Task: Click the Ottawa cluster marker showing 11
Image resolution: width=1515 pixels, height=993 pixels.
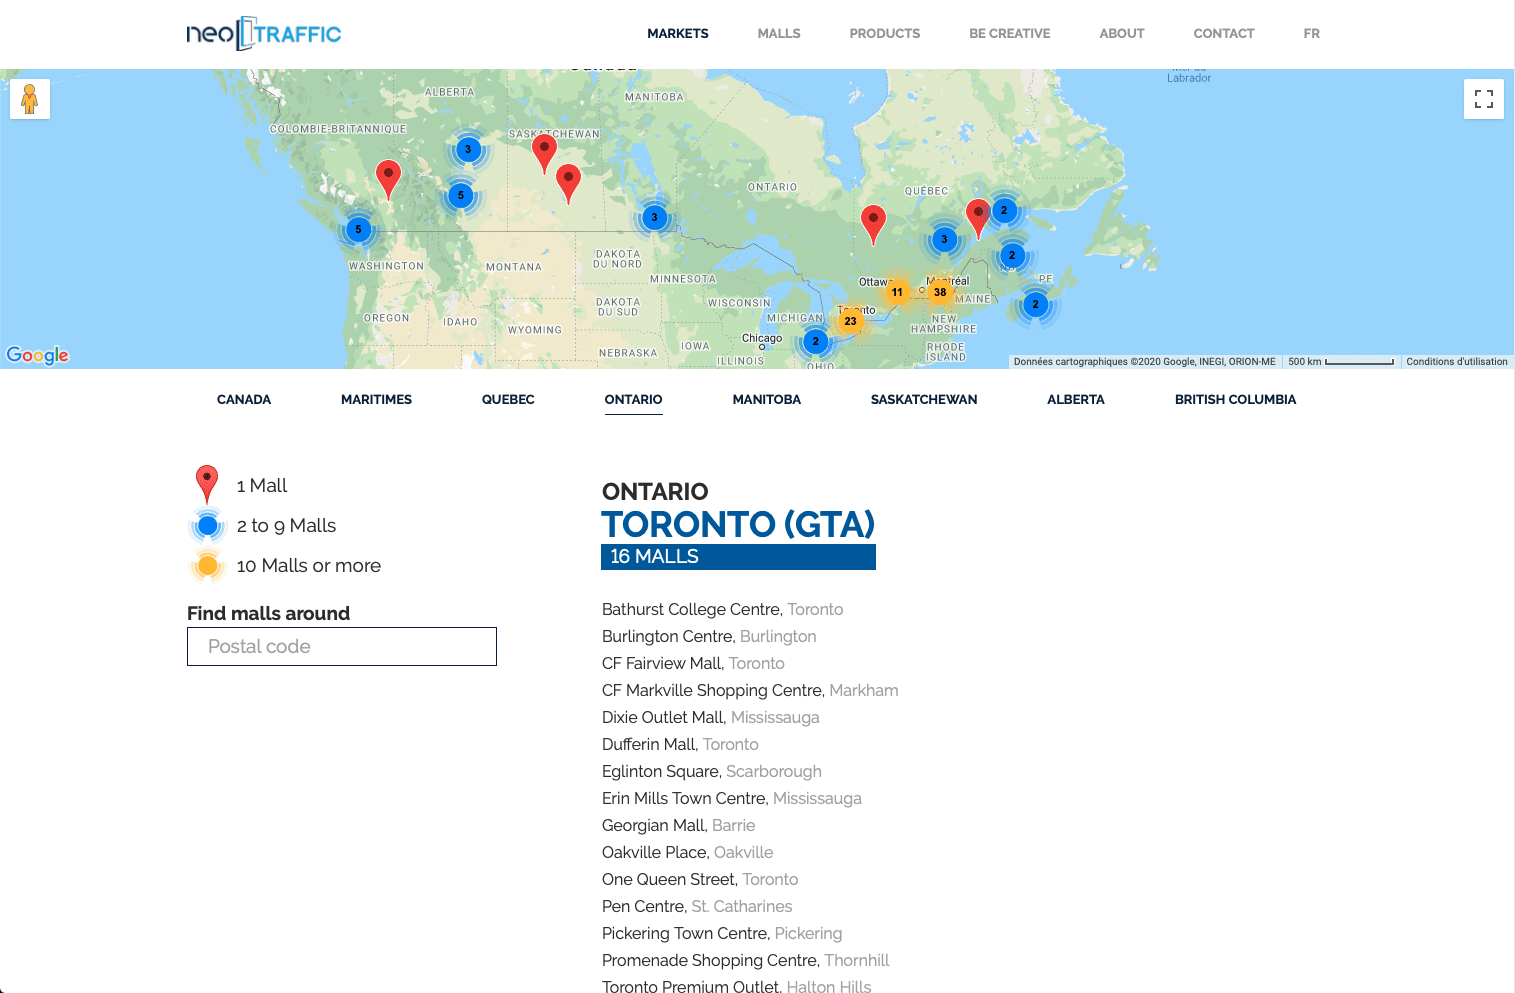Action: tap(897, 292)
